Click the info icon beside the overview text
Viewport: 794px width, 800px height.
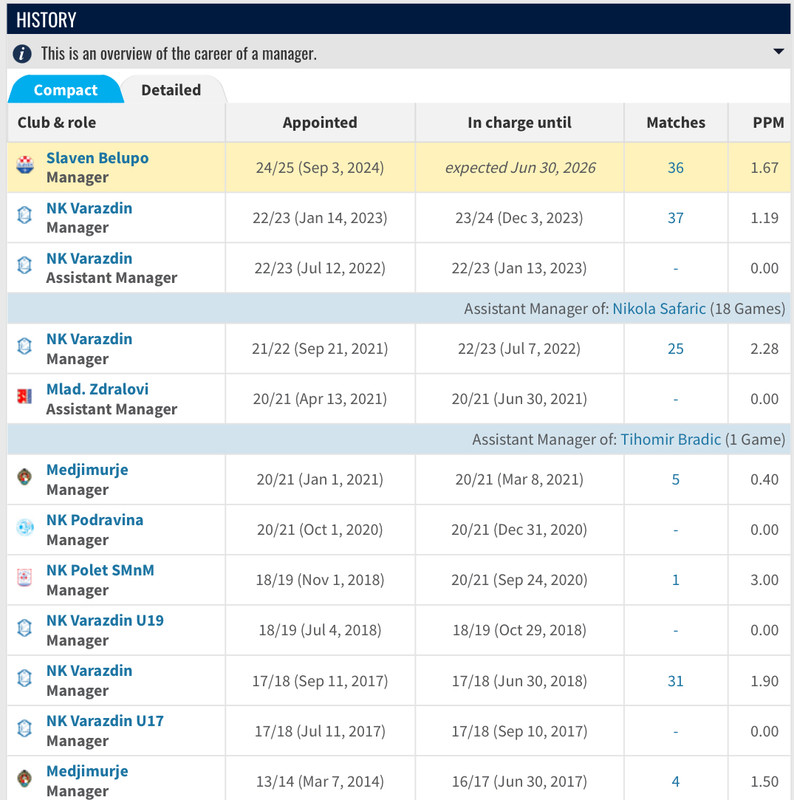(22, 54)
